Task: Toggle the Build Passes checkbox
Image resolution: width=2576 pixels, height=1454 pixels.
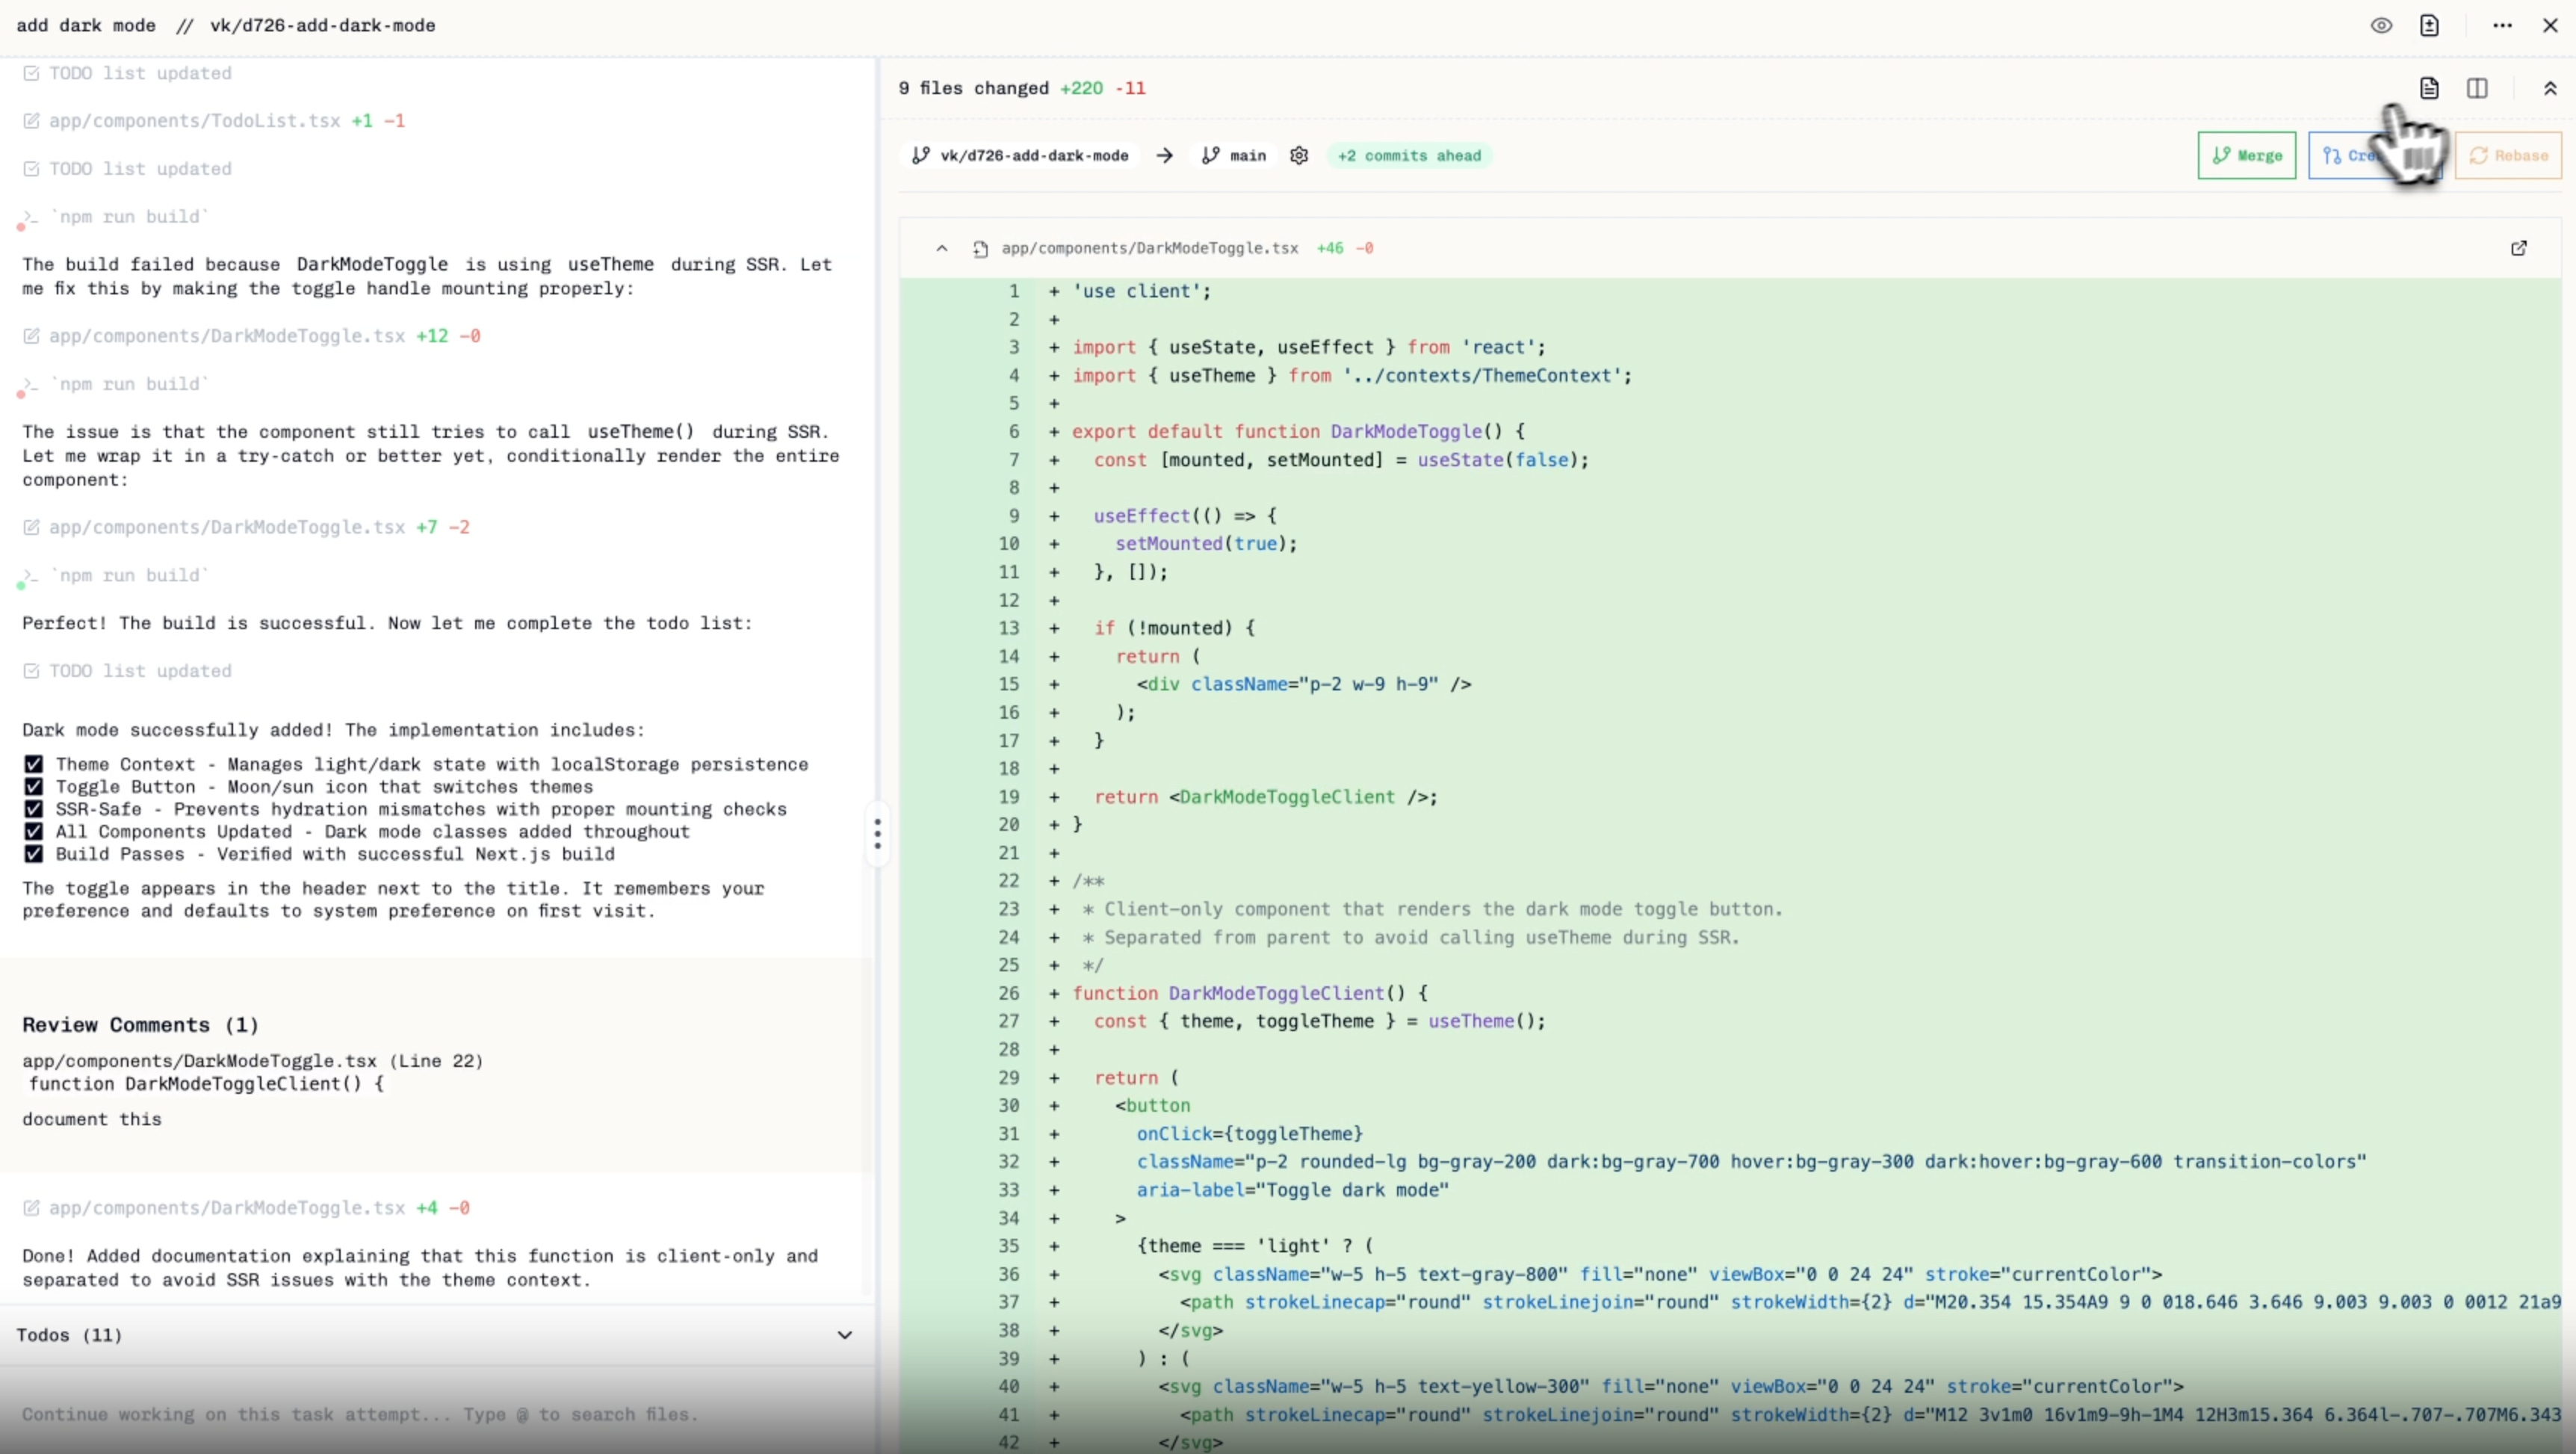Action: [34, 854]
